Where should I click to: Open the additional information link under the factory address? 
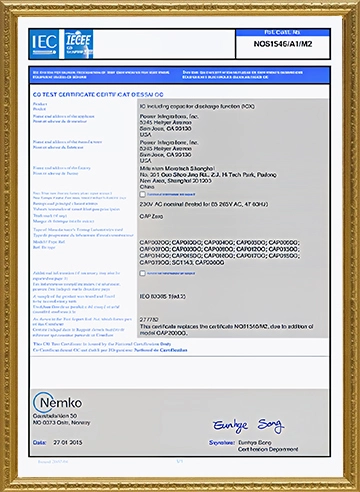pyautogui.click(x=171, y=194)
